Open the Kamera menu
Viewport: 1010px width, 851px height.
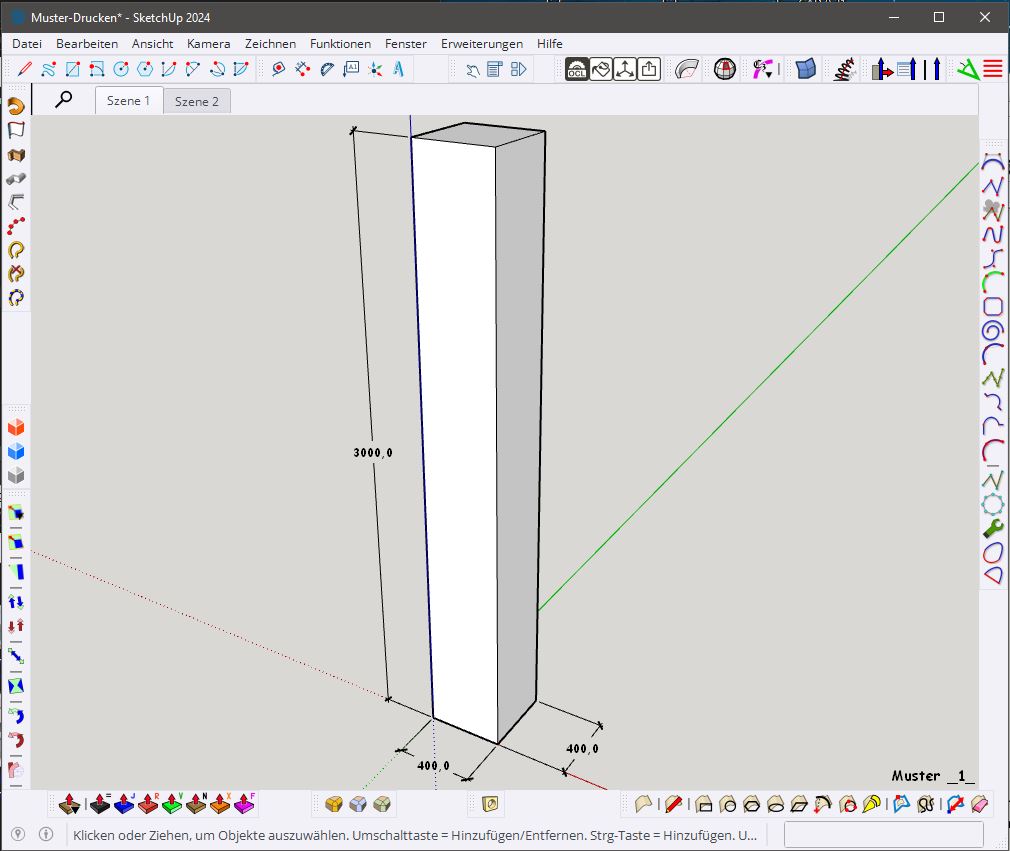[x=208, y=44]
